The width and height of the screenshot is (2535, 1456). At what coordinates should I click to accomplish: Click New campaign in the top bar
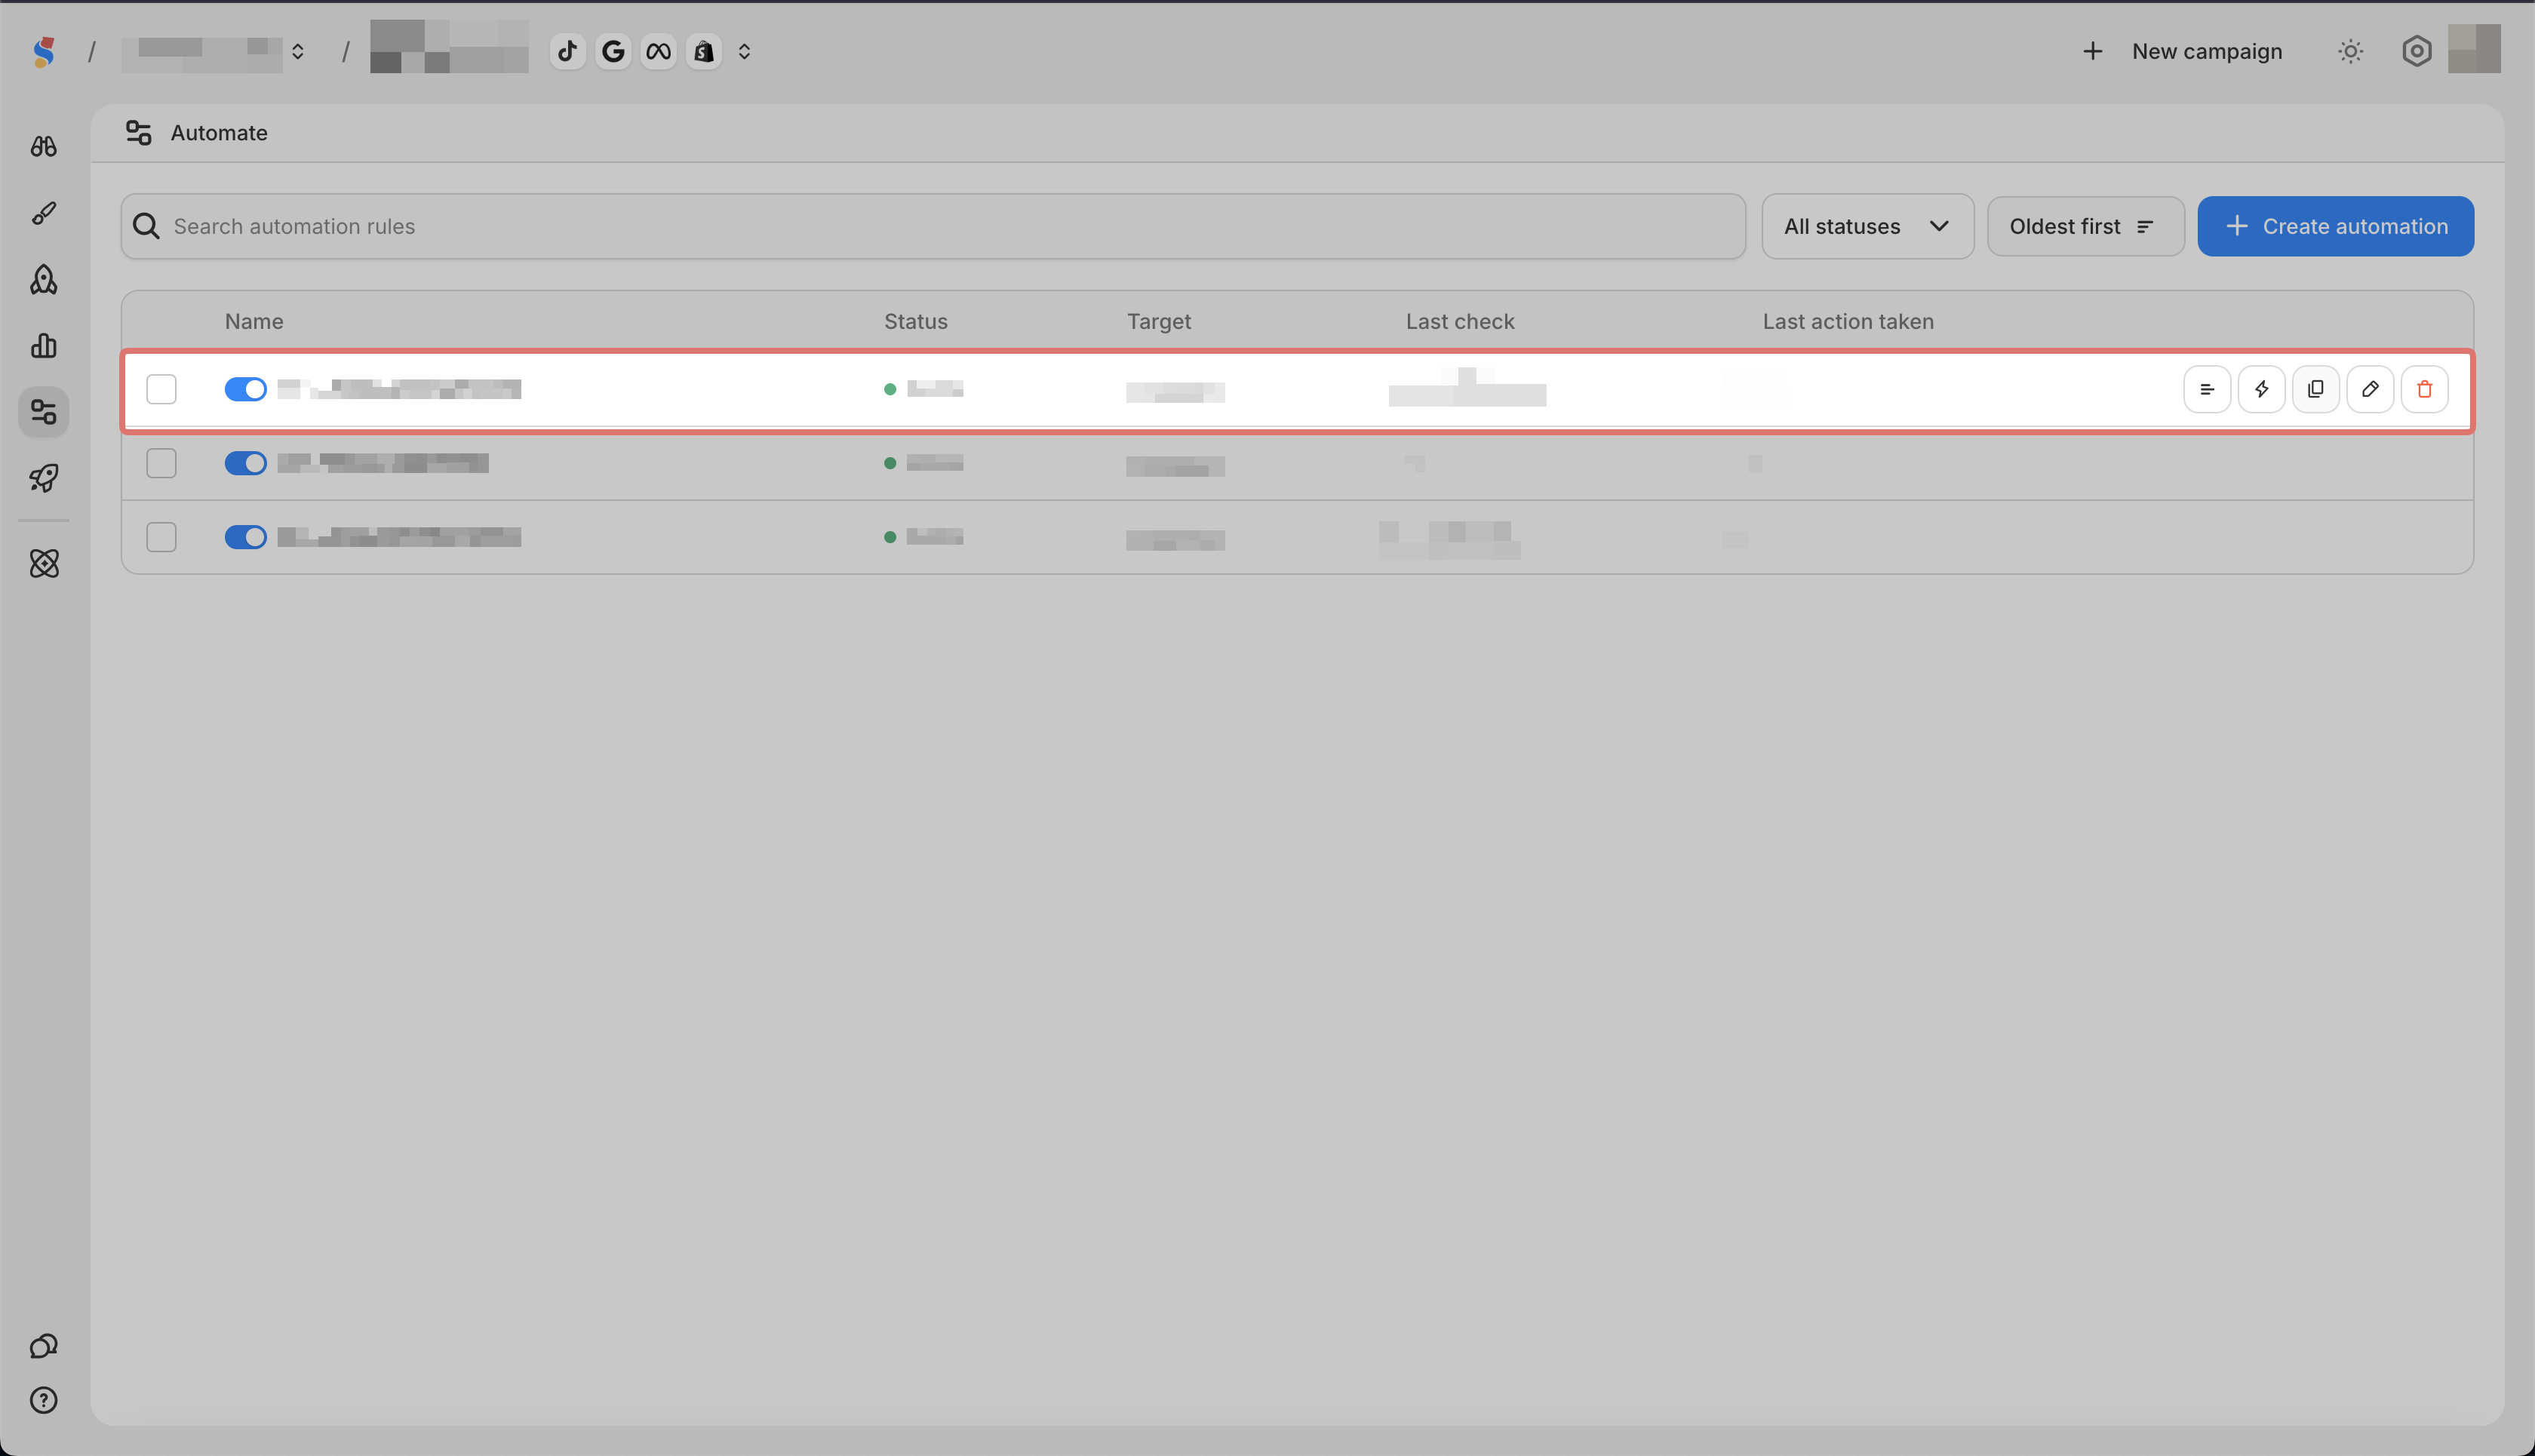(x=2183, y=51)
